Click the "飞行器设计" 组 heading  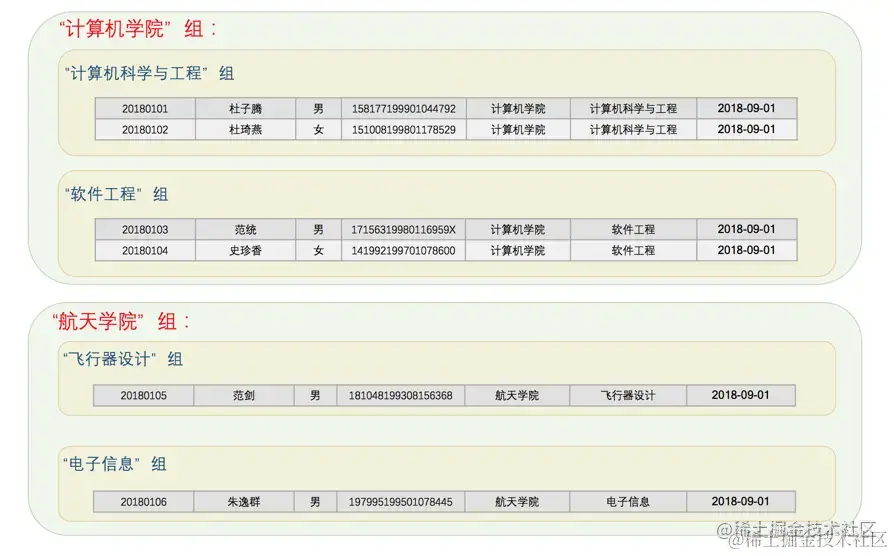123,359
